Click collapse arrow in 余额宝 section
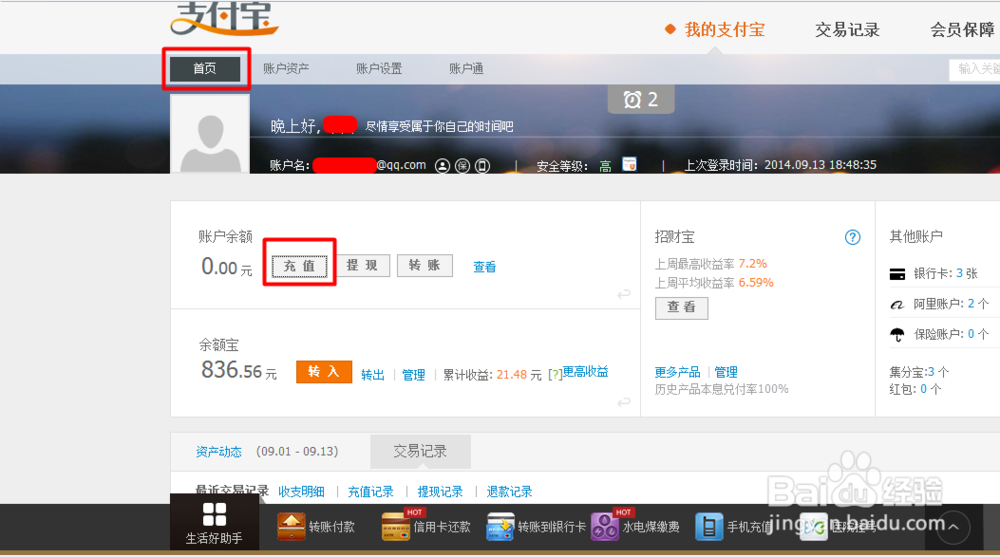 tap(624, 402)
